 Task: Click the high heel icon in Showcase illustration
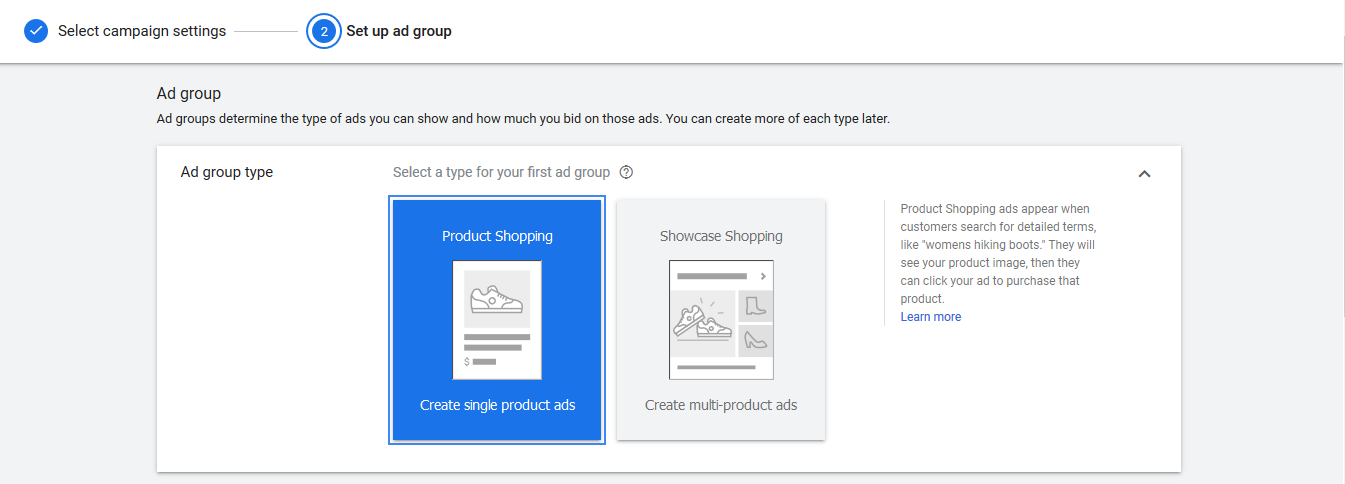[755, 341]
